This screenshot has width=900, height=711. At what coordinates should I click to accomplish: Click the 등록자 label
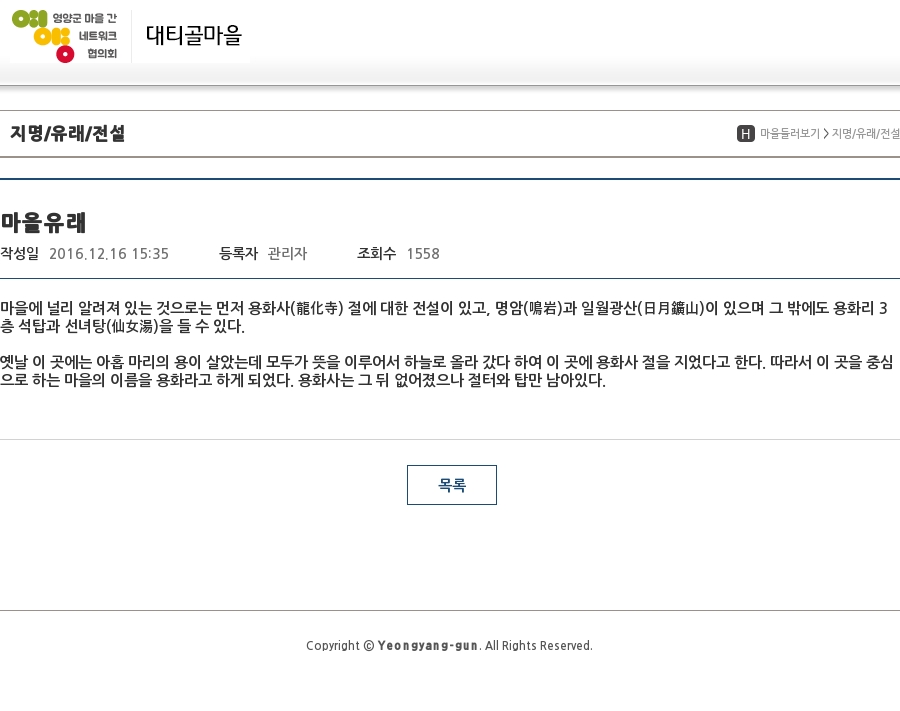coord(238,254)
